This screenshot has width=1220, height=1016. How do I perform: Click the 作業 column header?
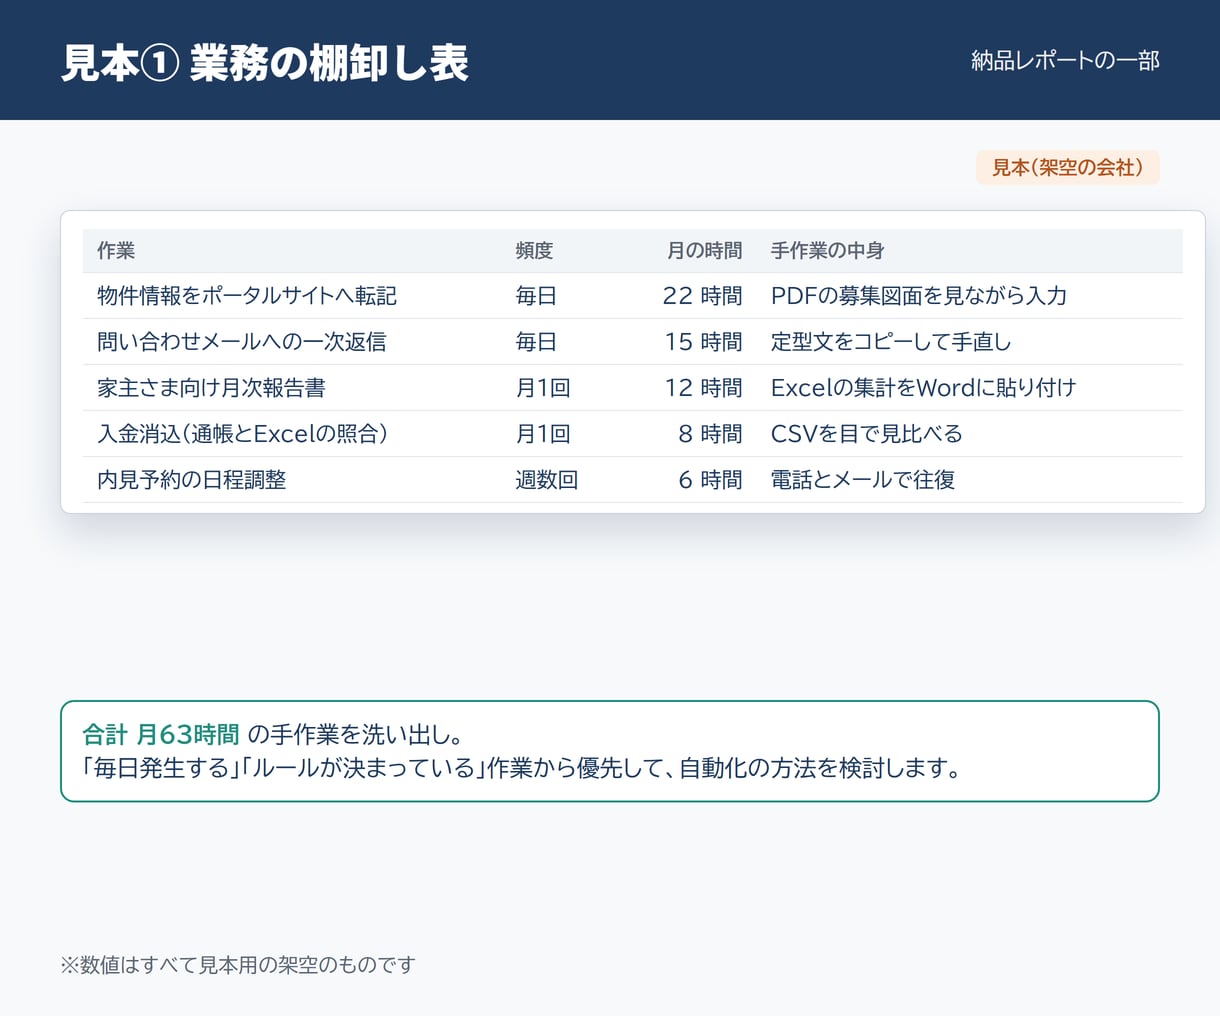[116, 251]
